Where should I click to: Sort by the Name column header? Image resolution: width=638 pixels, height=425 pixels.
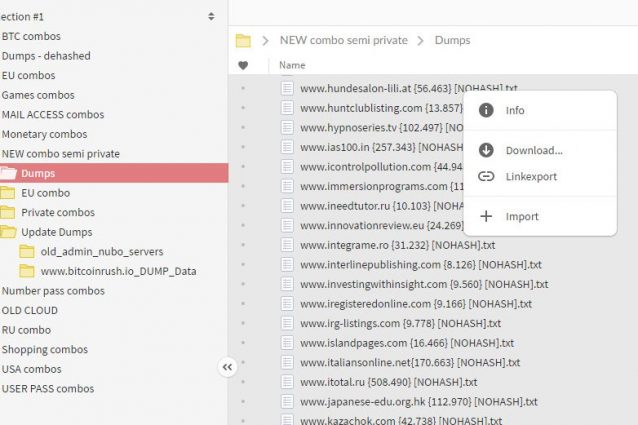(x=292, y=65)
